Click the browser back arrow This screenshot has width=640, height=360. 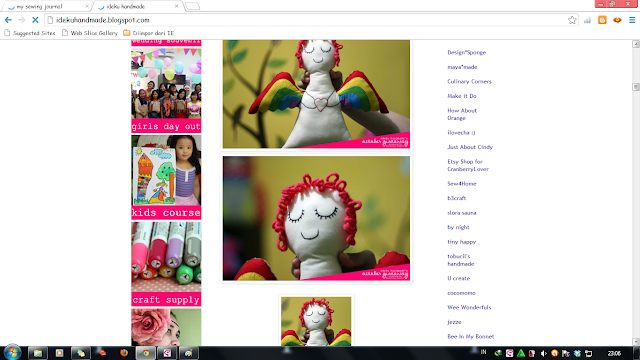point(8,20)
